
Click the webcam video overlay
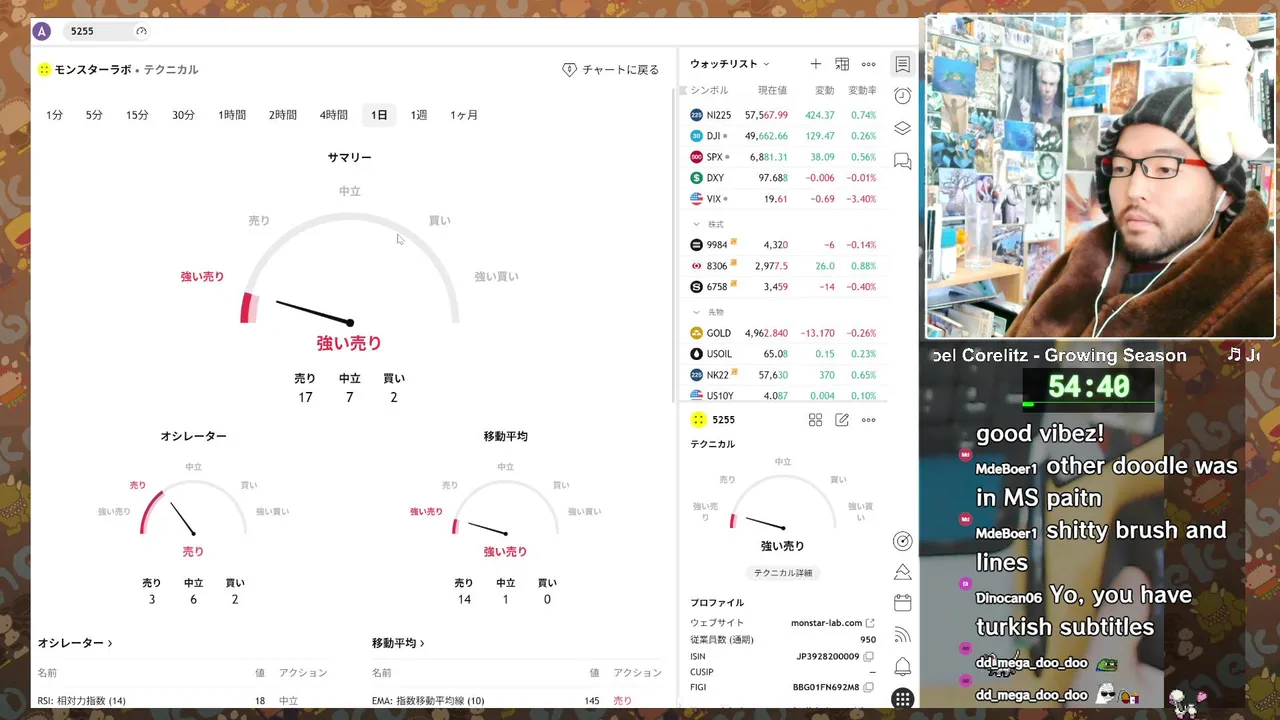1100,177
